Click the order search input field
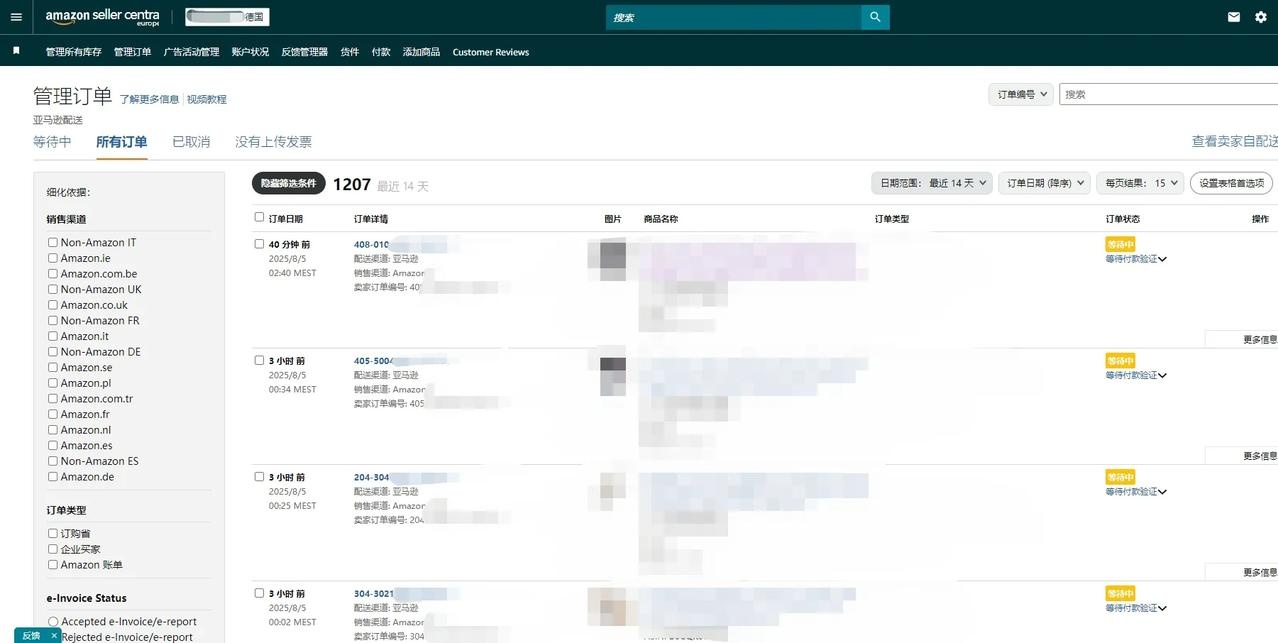This screenshot has width=1278, height=643. pos(1168,94)
